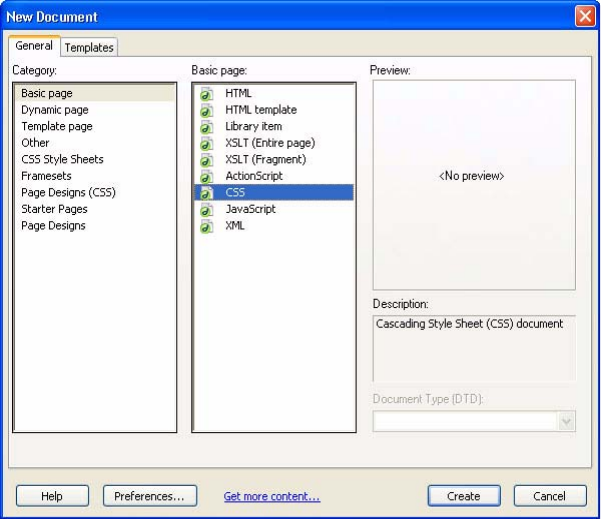The height and width of the screenshot is (519, 601).
Task: Click the XSLT (Fragment) file icon
Action: pyautogui.click(x=207, y=159)
